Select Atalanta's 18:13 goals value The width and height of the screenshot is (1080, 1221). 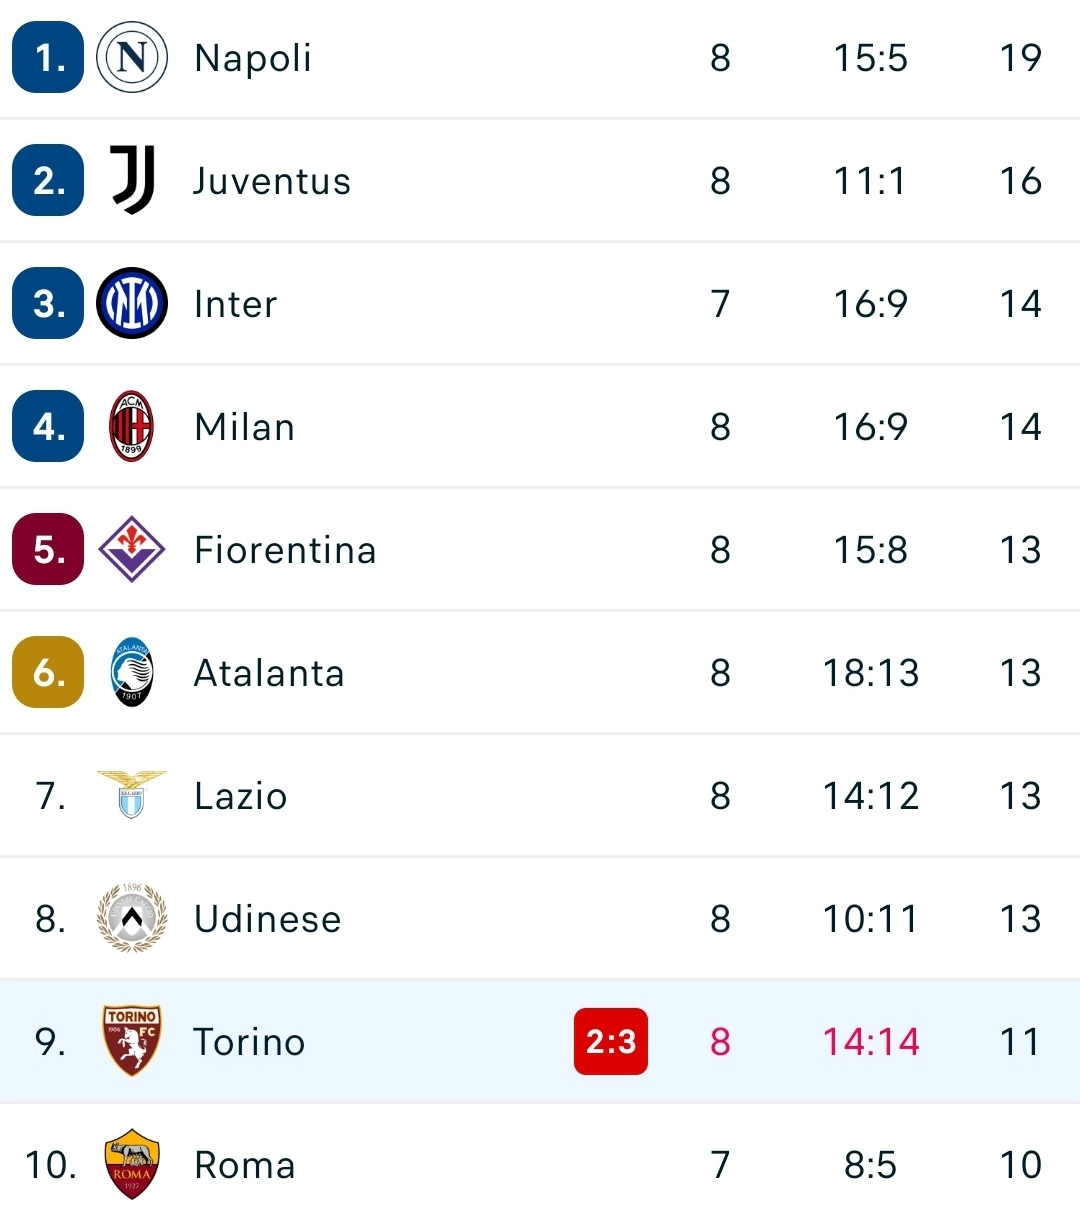871,673
